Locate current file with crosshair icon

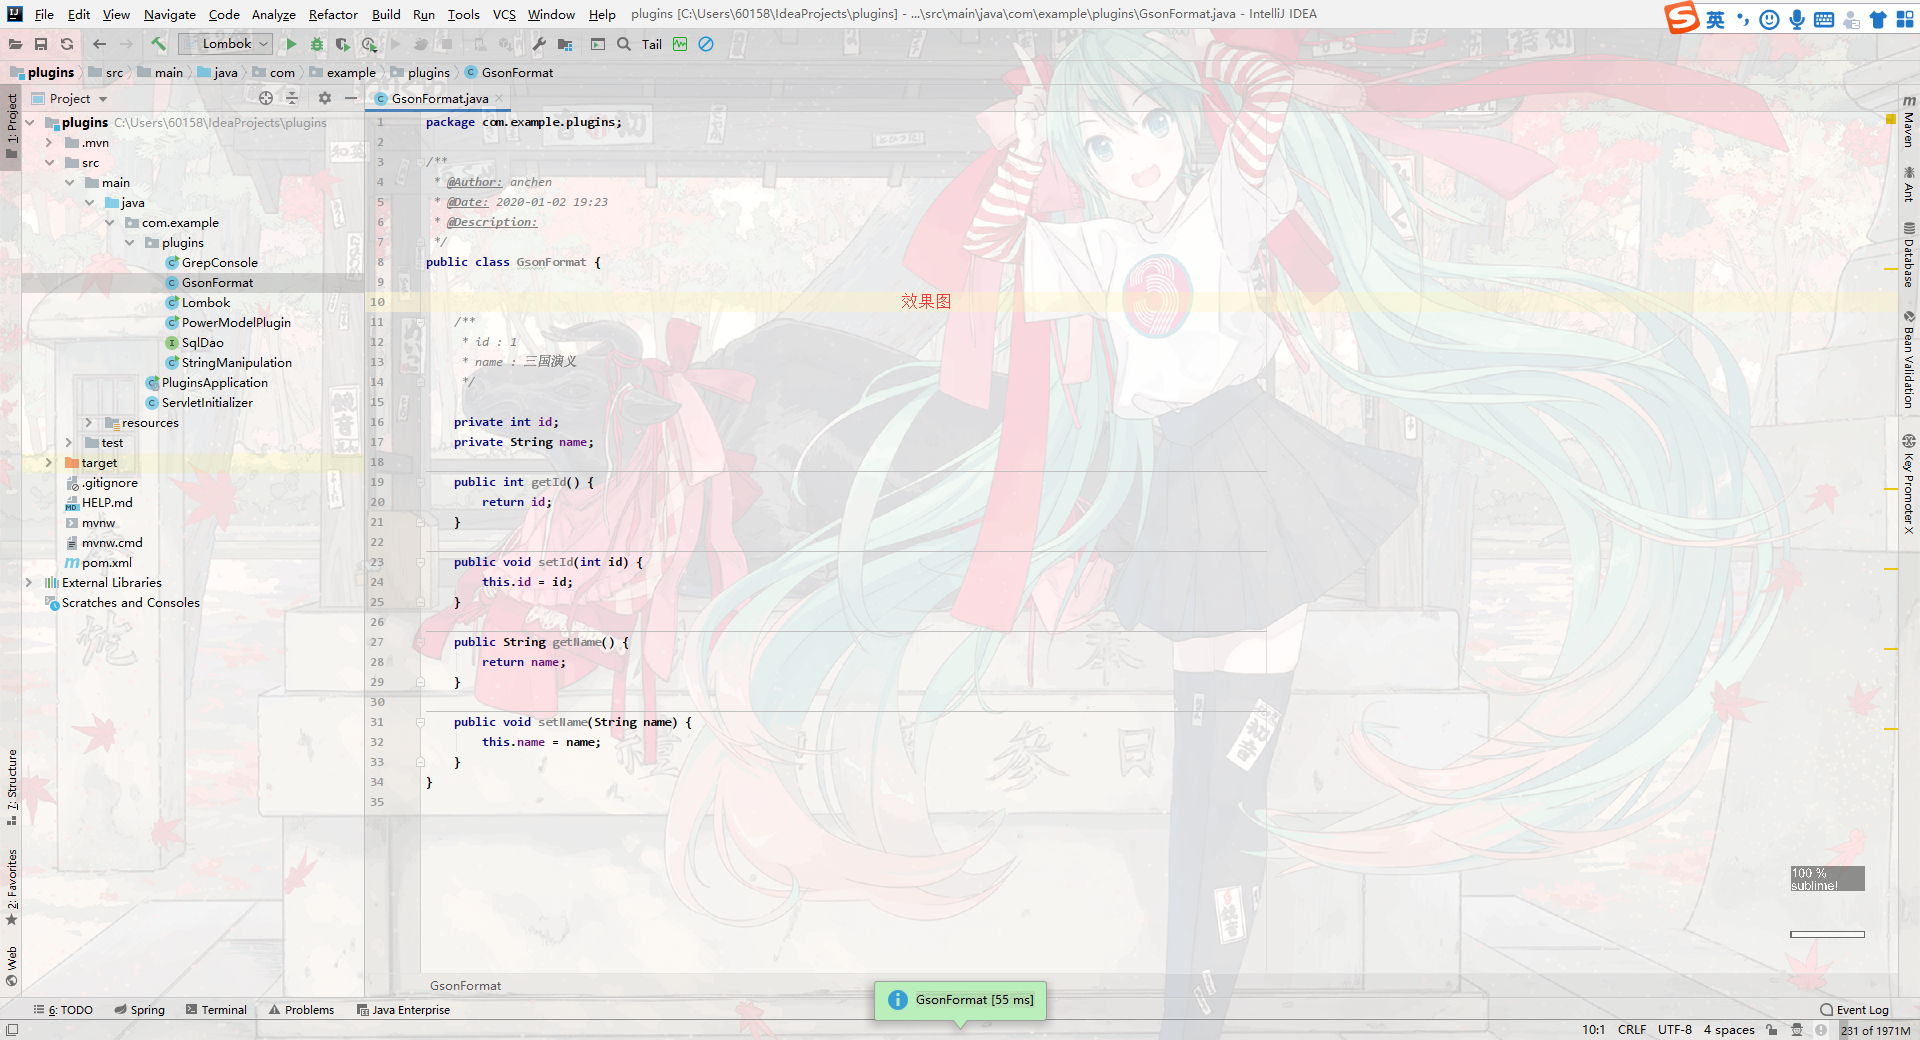point(266,98)
